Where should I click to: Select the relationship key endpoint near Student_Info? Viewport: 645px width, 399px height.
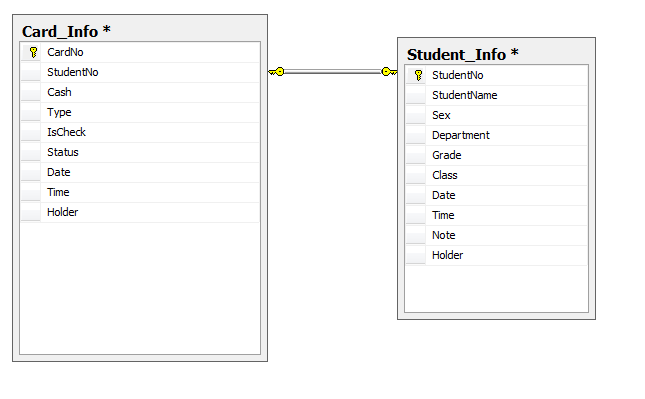tap(389, 72)
